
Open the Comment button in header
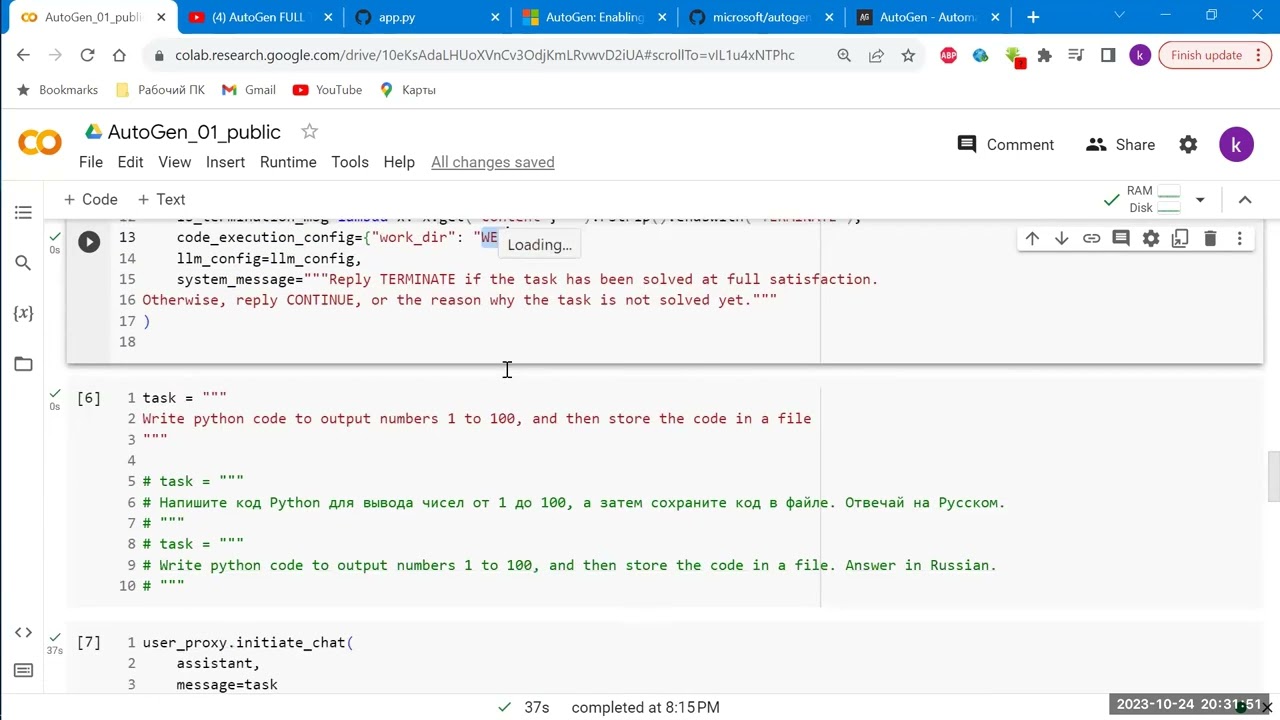pos(1006,145)
